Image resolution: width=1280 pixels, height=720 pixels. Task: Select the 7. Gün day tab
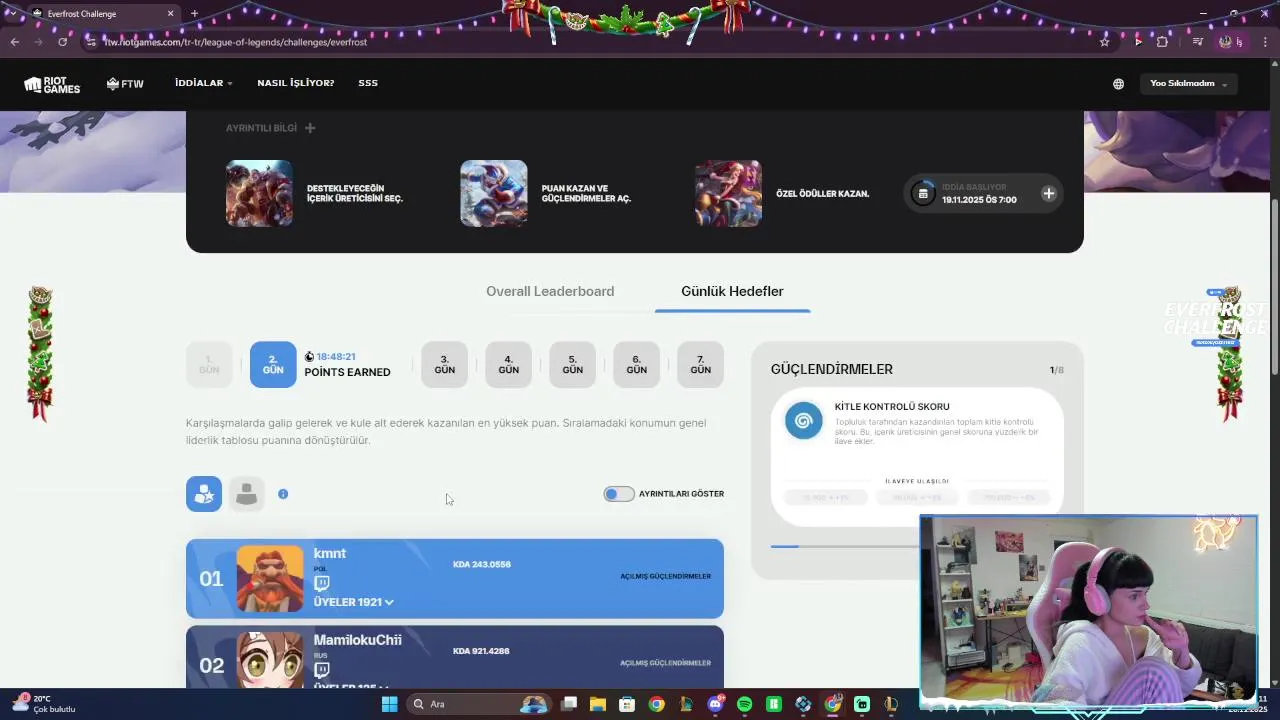point(700,365)
